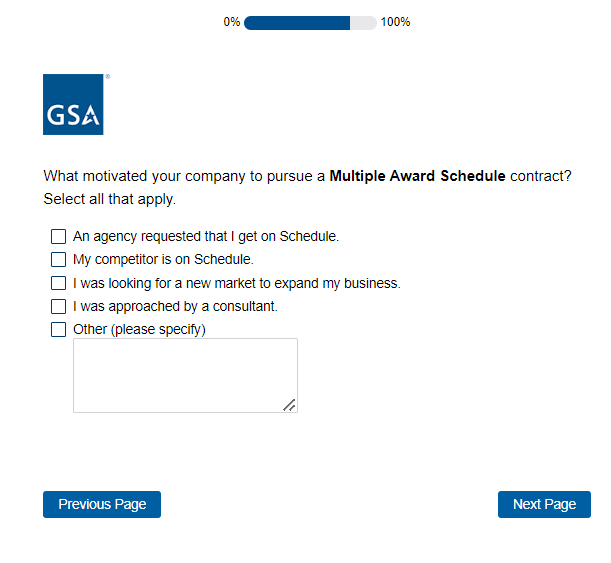The height and width of the screenshot is (563, 611).
Task: Tick the competitor is on Schedule checkbox
Action: (58, 260)
